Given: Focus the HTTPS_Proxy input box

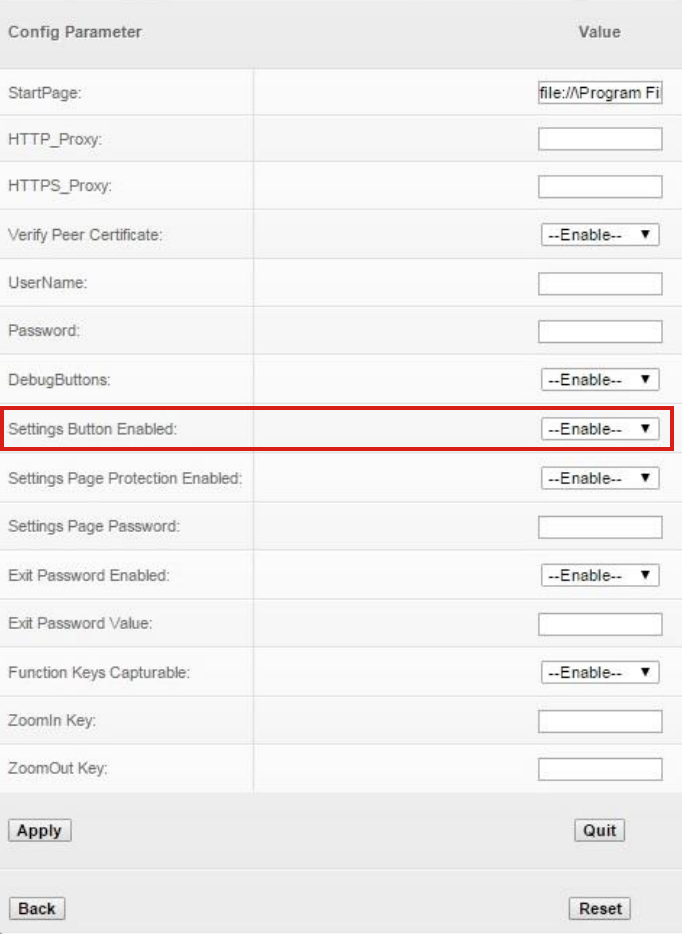Looking at the screenshot, I should (600, 187).
